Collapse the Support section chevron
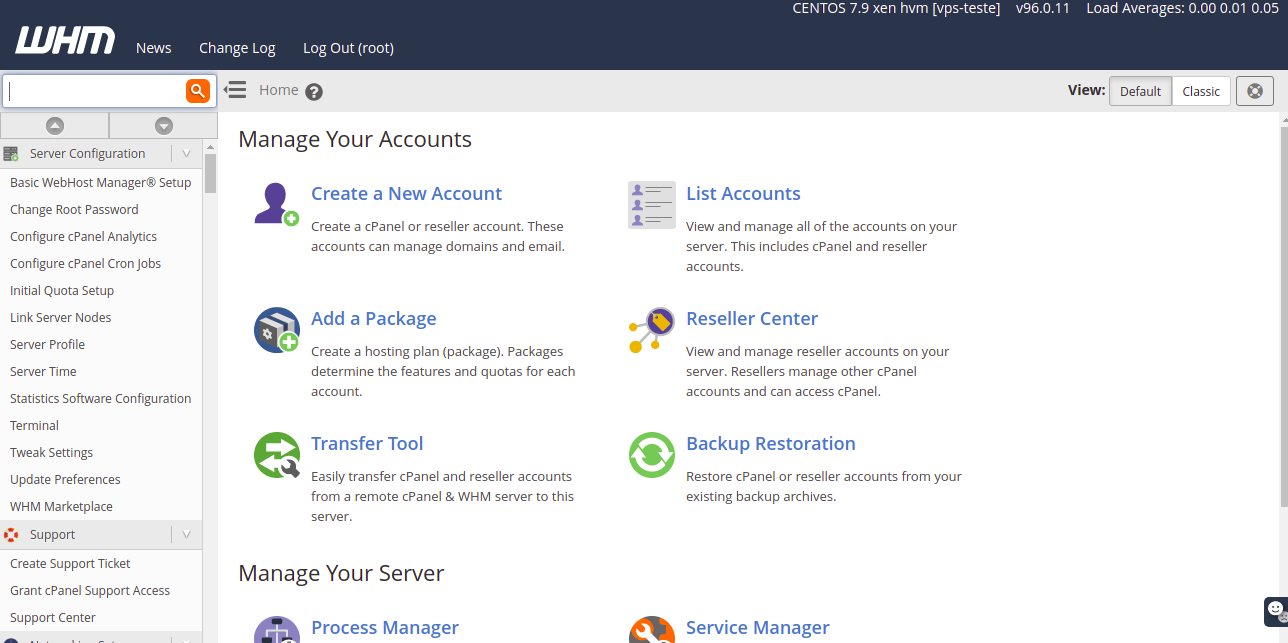The height and width of the screenshot is (643, 1288). pyautogui.click(x=186, y=535)
